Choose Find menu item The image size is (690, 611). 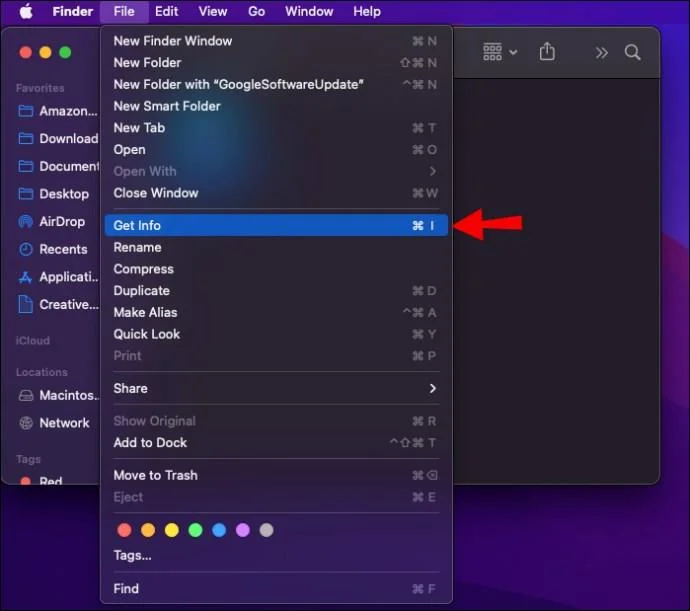[276, 589]
